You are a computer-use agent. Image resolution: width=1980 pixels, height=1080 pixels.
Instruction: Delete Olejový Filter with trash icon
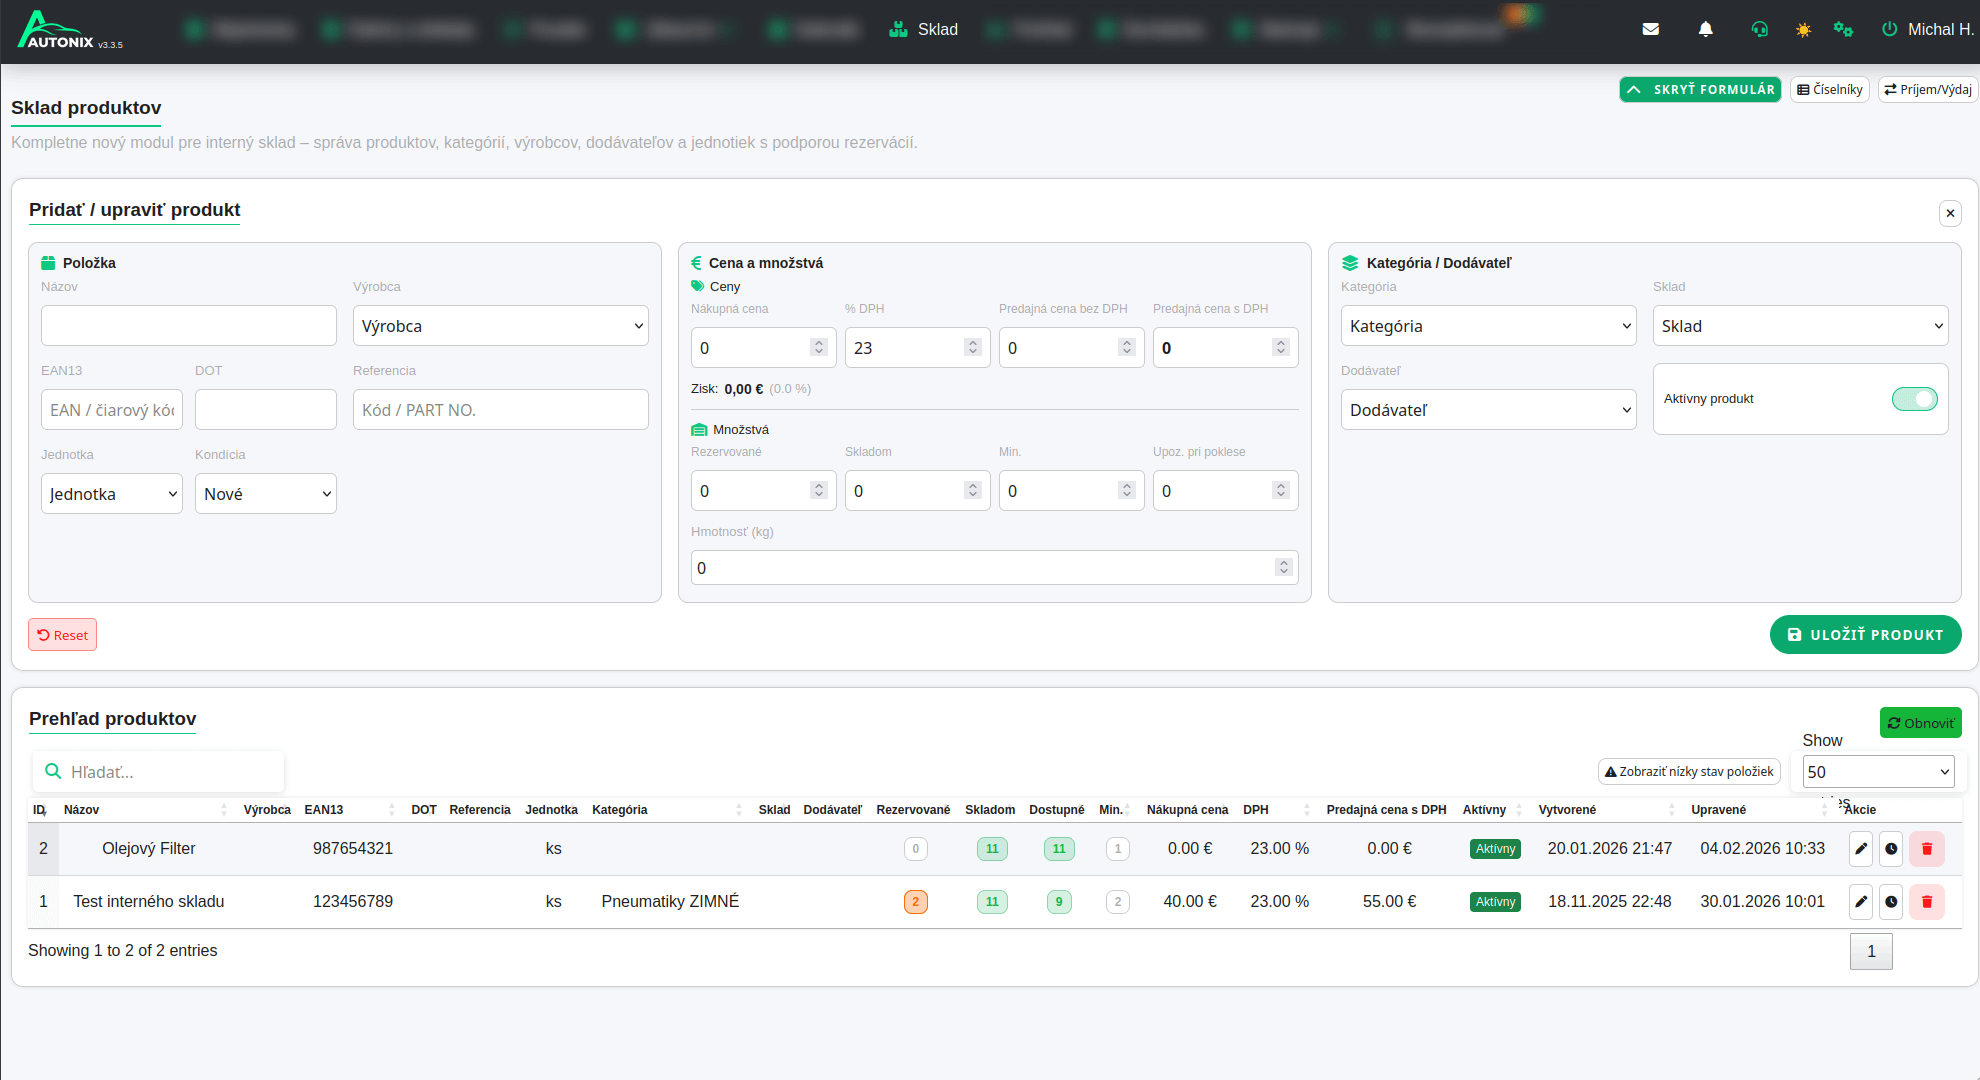[1927, 849]
